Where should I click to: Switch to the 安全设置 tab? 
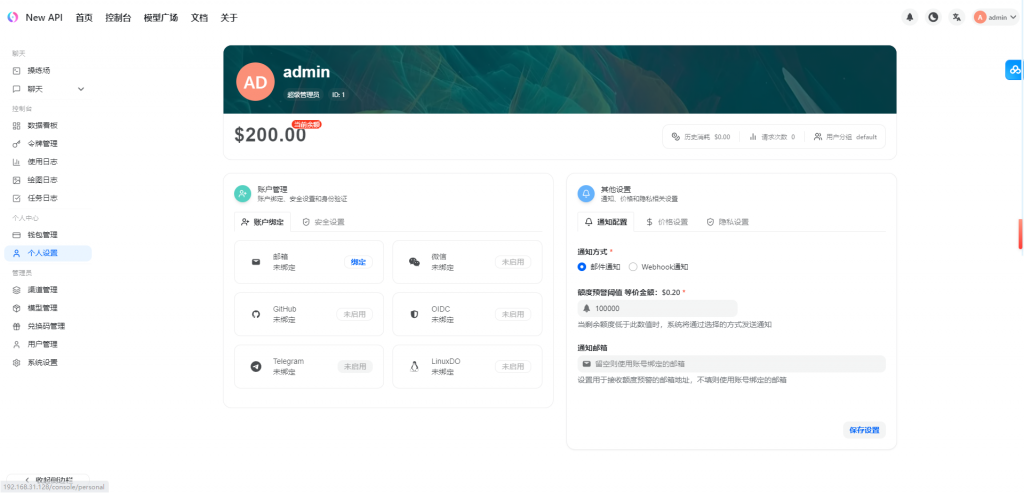pyautogui.click(x=323, y=222)
